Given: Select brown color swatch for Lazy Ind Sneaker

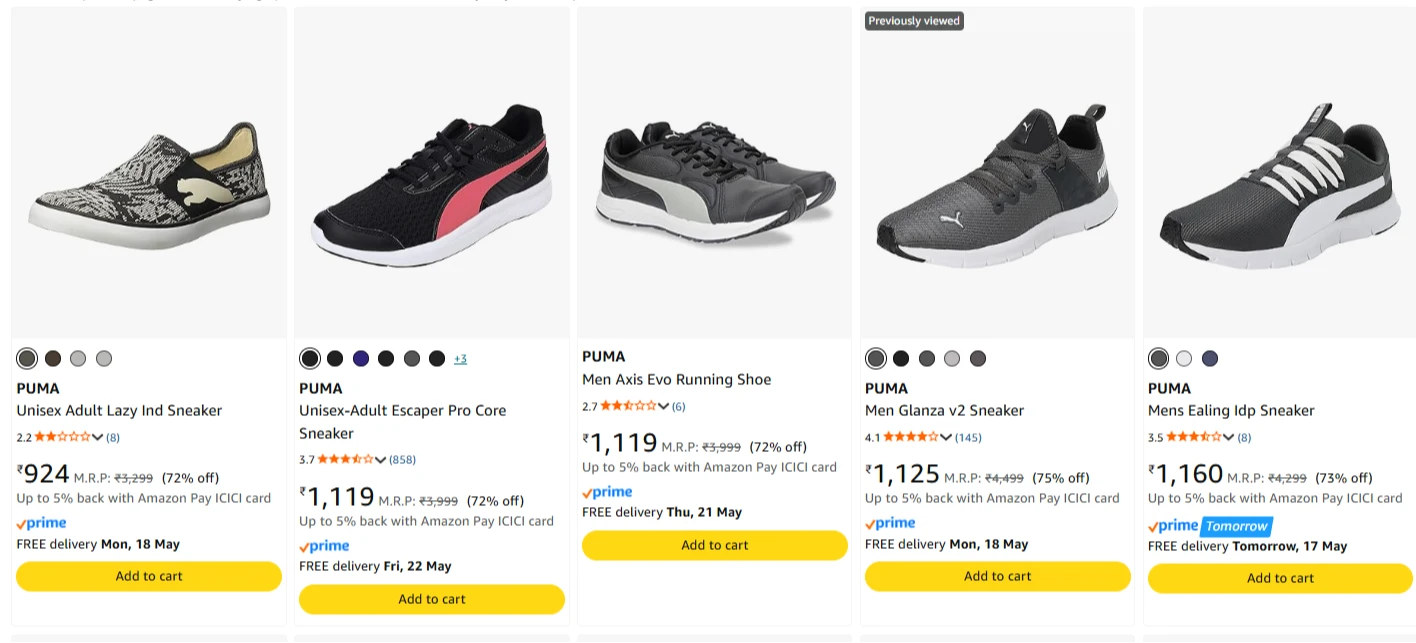Looking at the screenshot, I should coord(53,358).
